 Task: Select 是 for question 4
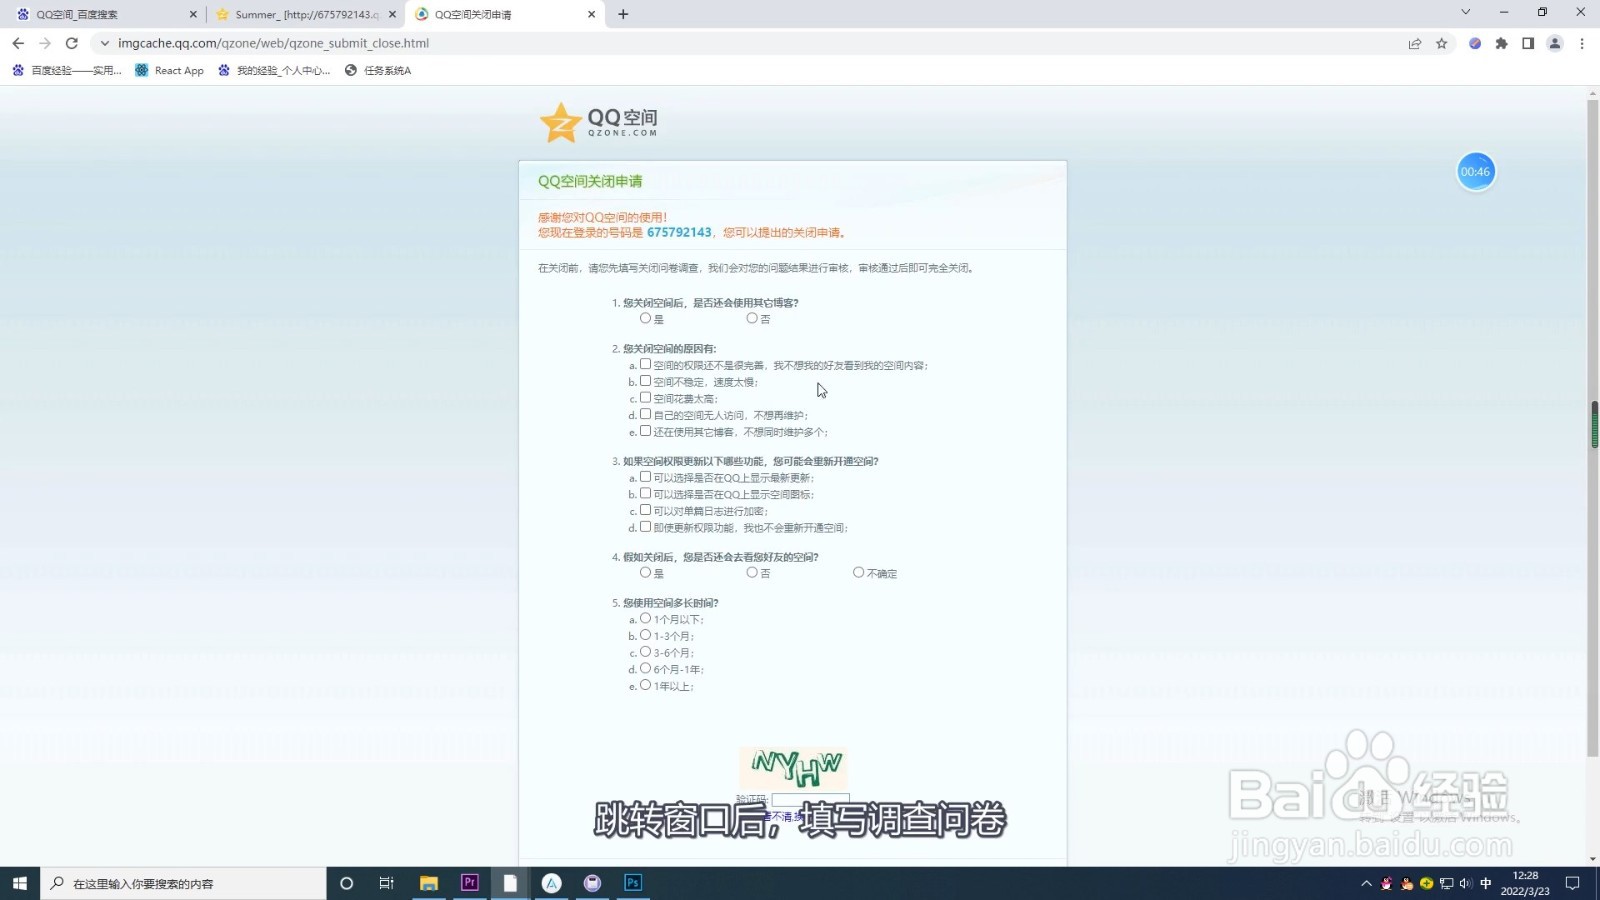pyautogui.click(x=645, y=572)
